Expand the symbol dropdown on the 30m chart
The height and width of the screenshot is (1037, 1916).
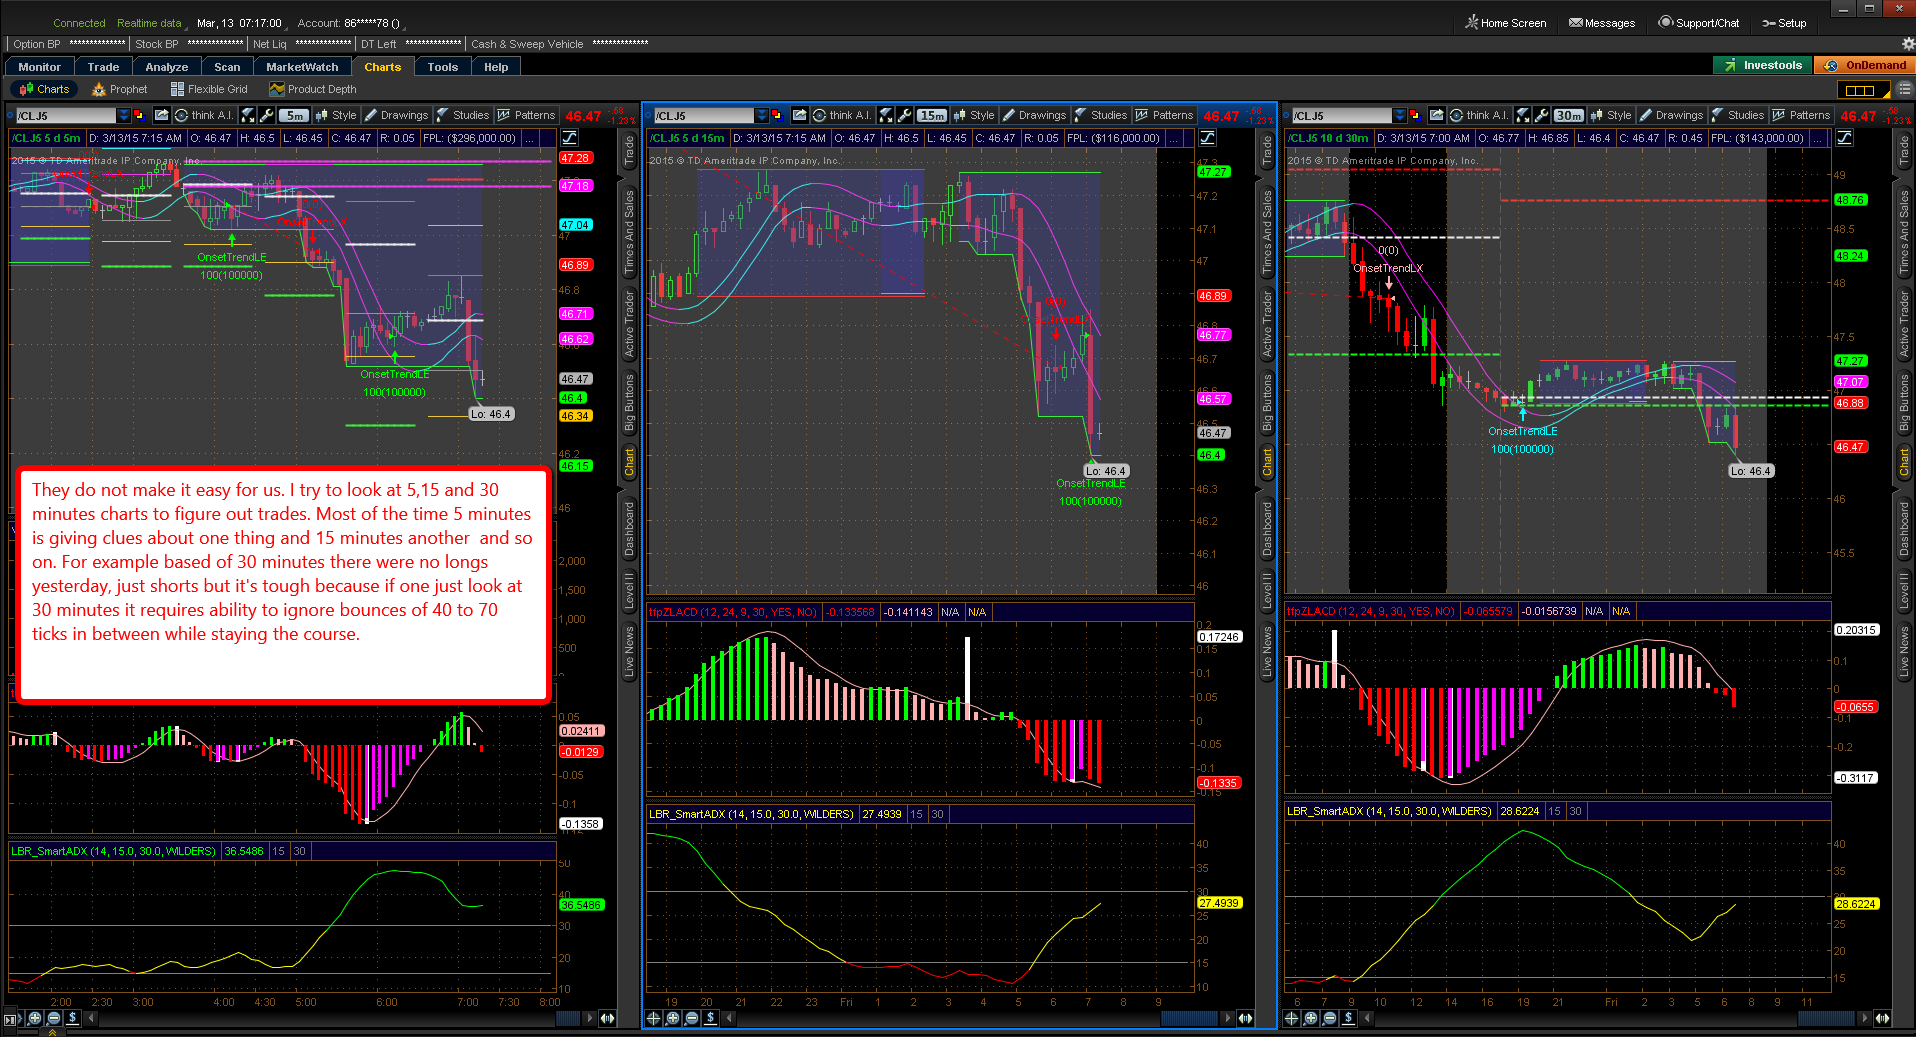click(1400, 116)
